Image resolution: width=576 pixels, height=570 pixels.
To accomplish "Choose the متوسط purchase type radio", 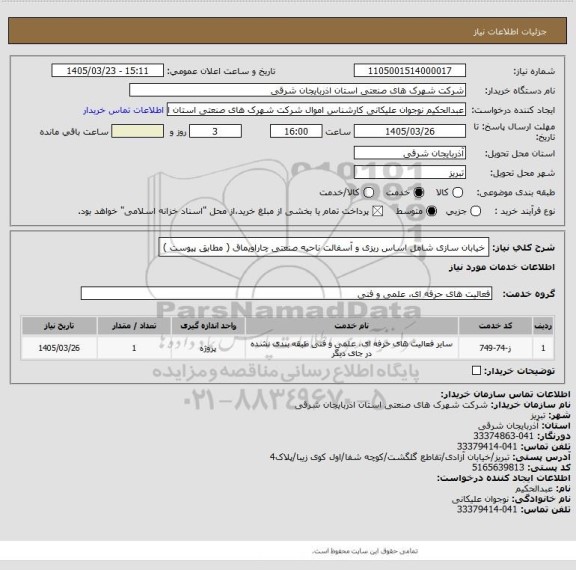I will 431,211.
